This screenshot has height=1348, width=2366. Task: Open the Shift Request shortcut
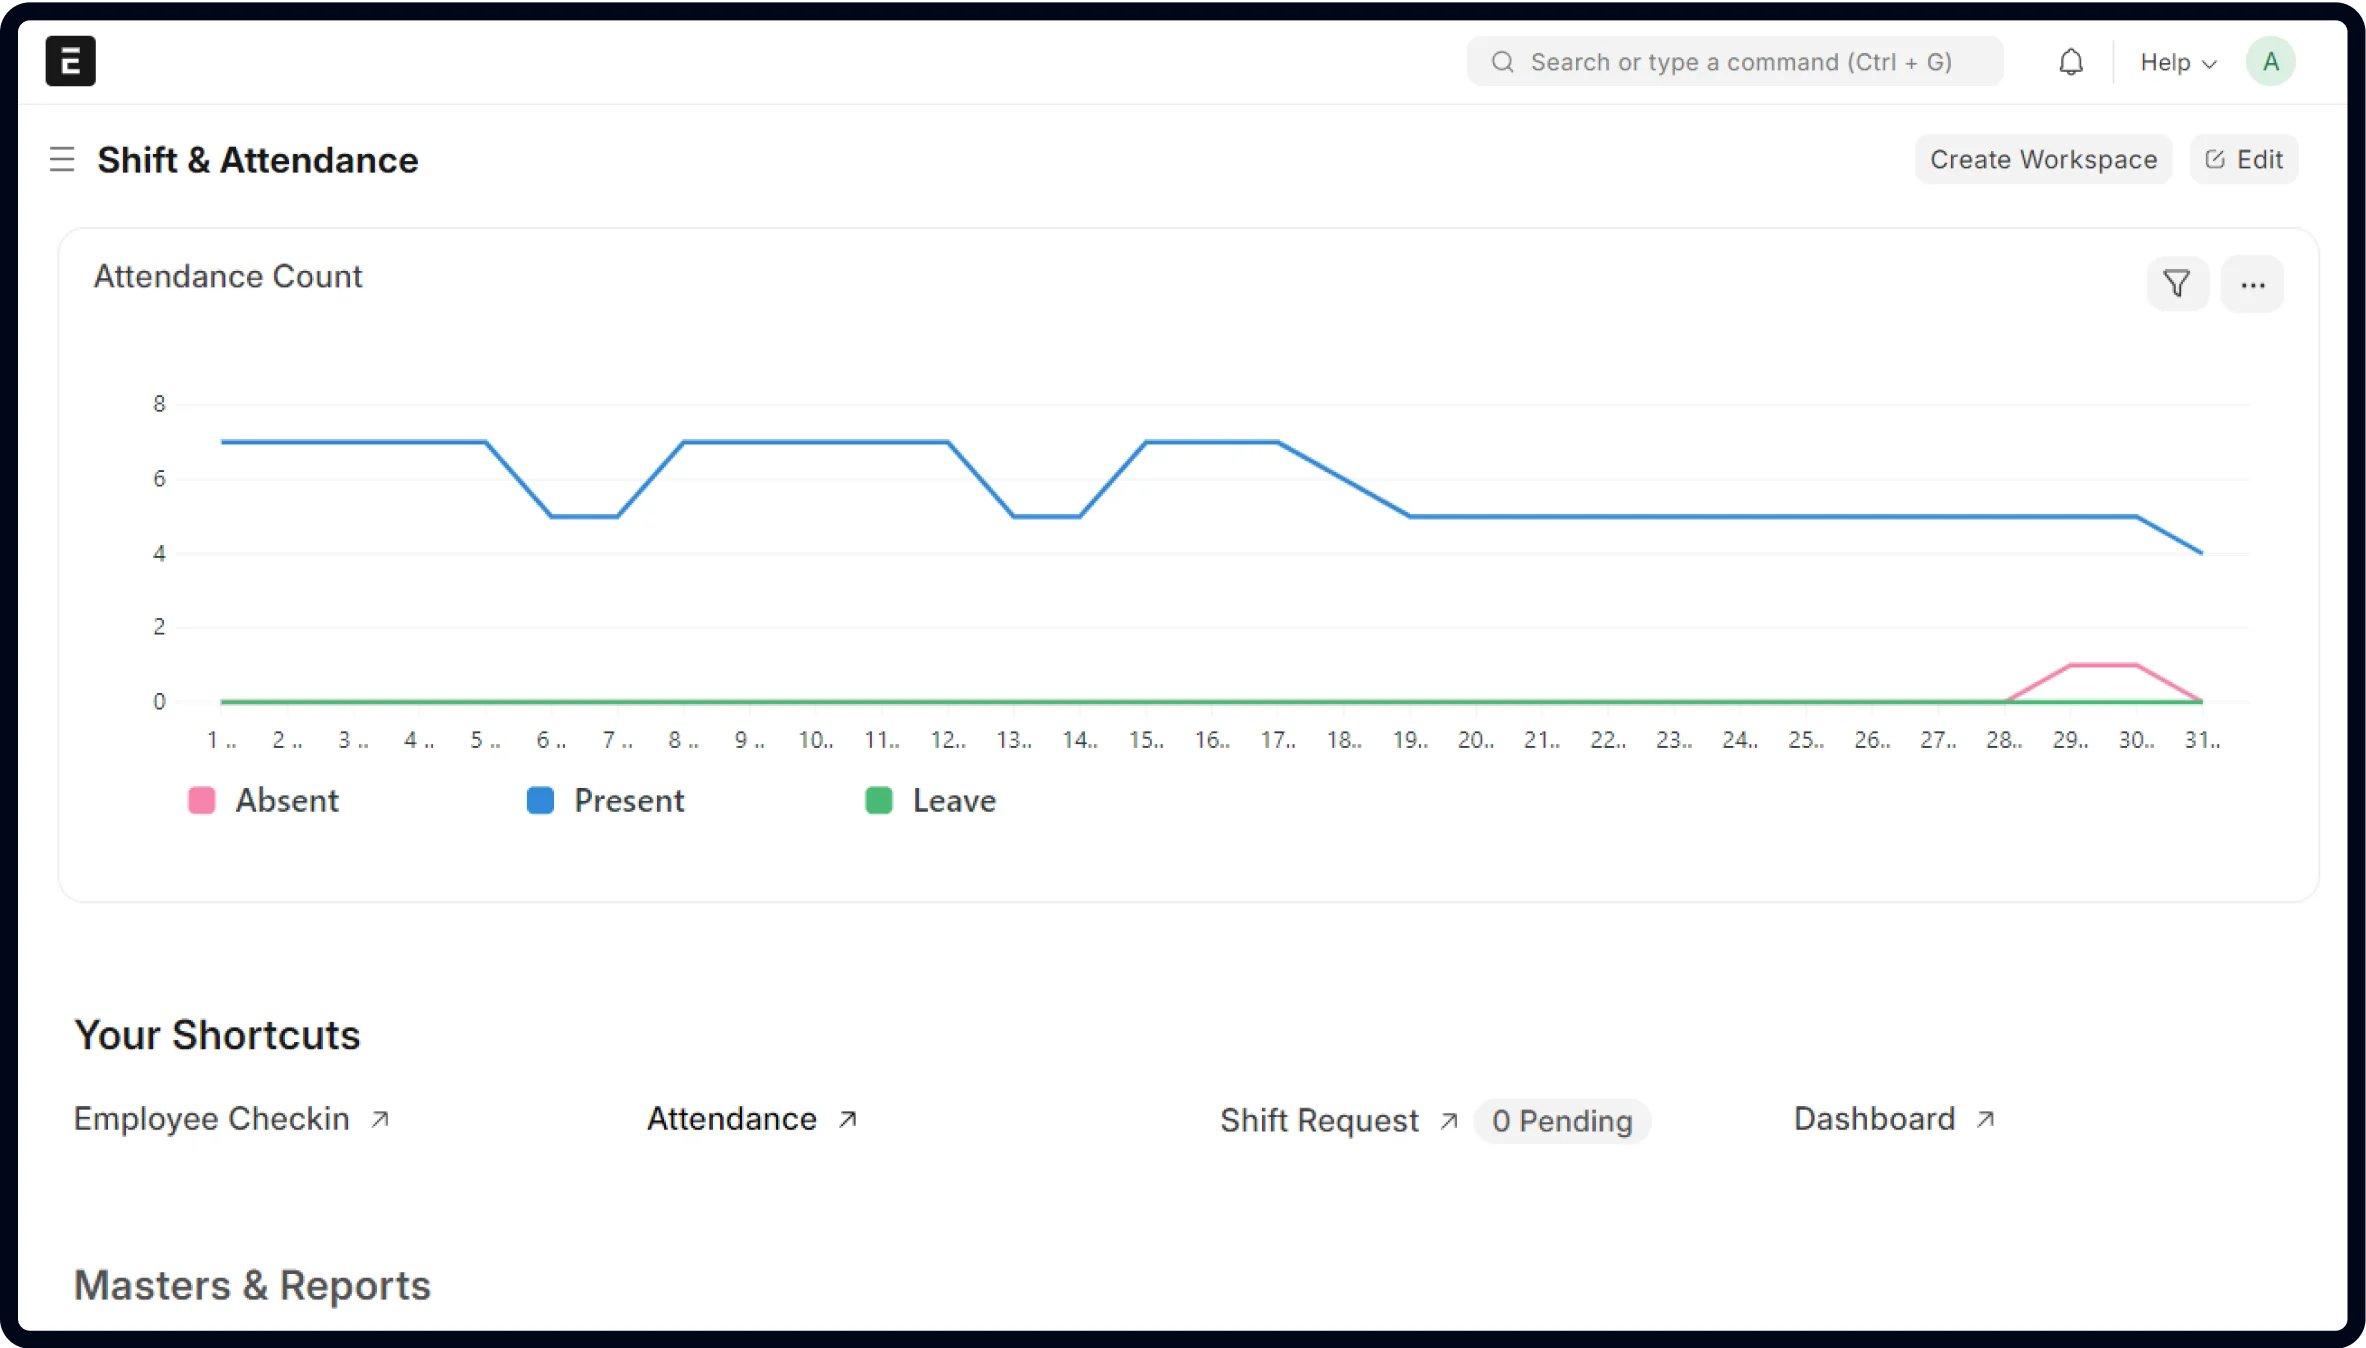coord(1318,1120)
